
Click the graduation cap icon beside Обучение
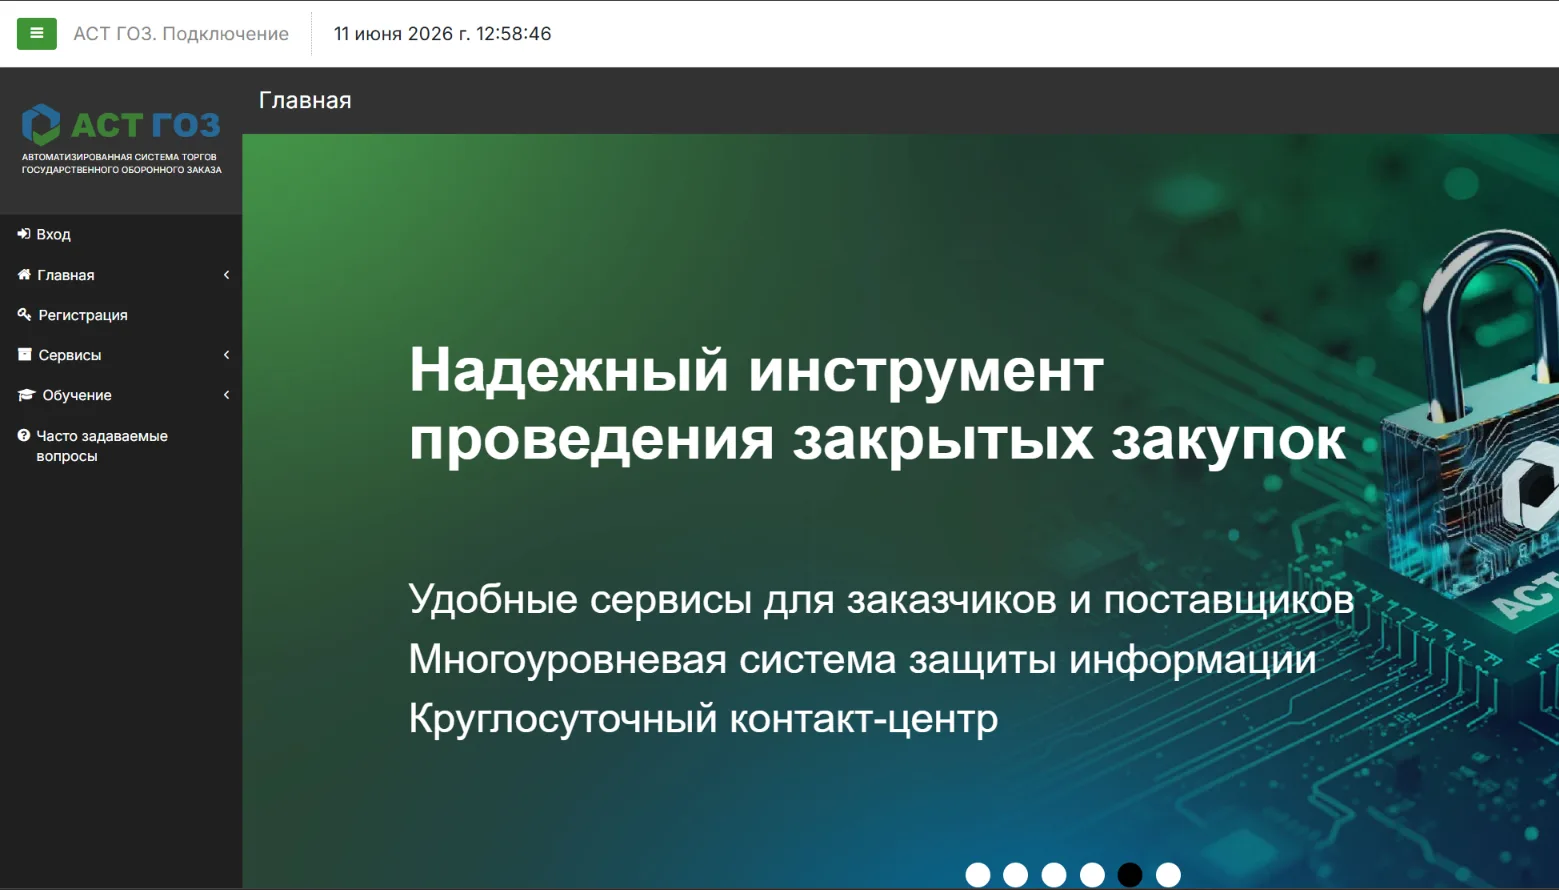(26, 395)
